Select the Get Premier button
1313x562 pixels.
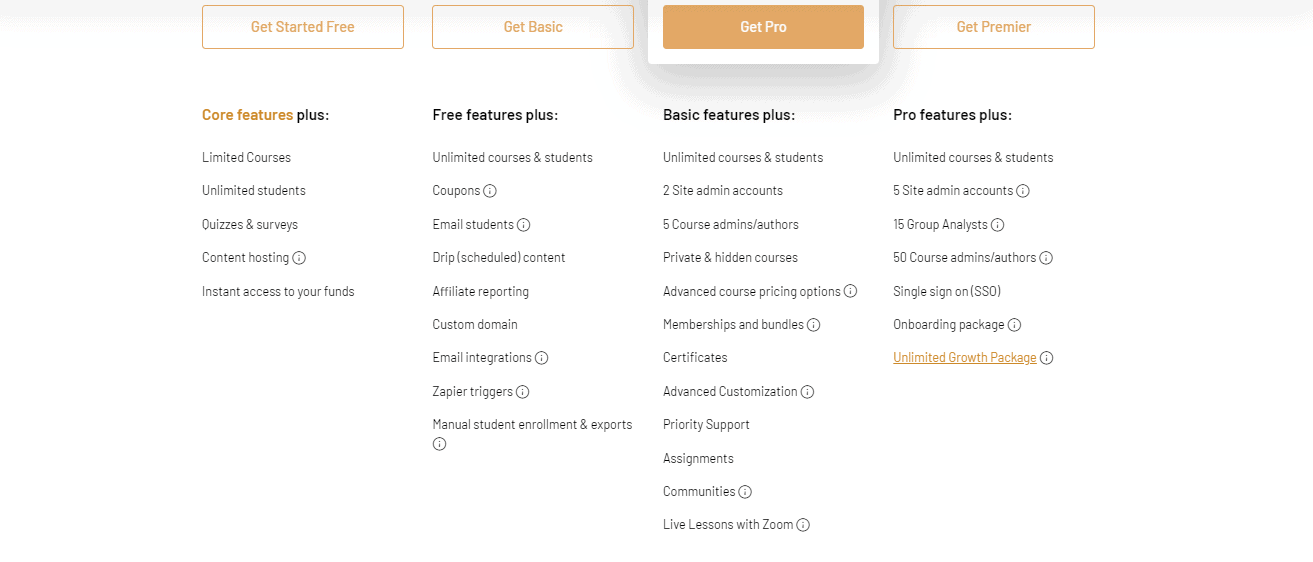point(993,27)
